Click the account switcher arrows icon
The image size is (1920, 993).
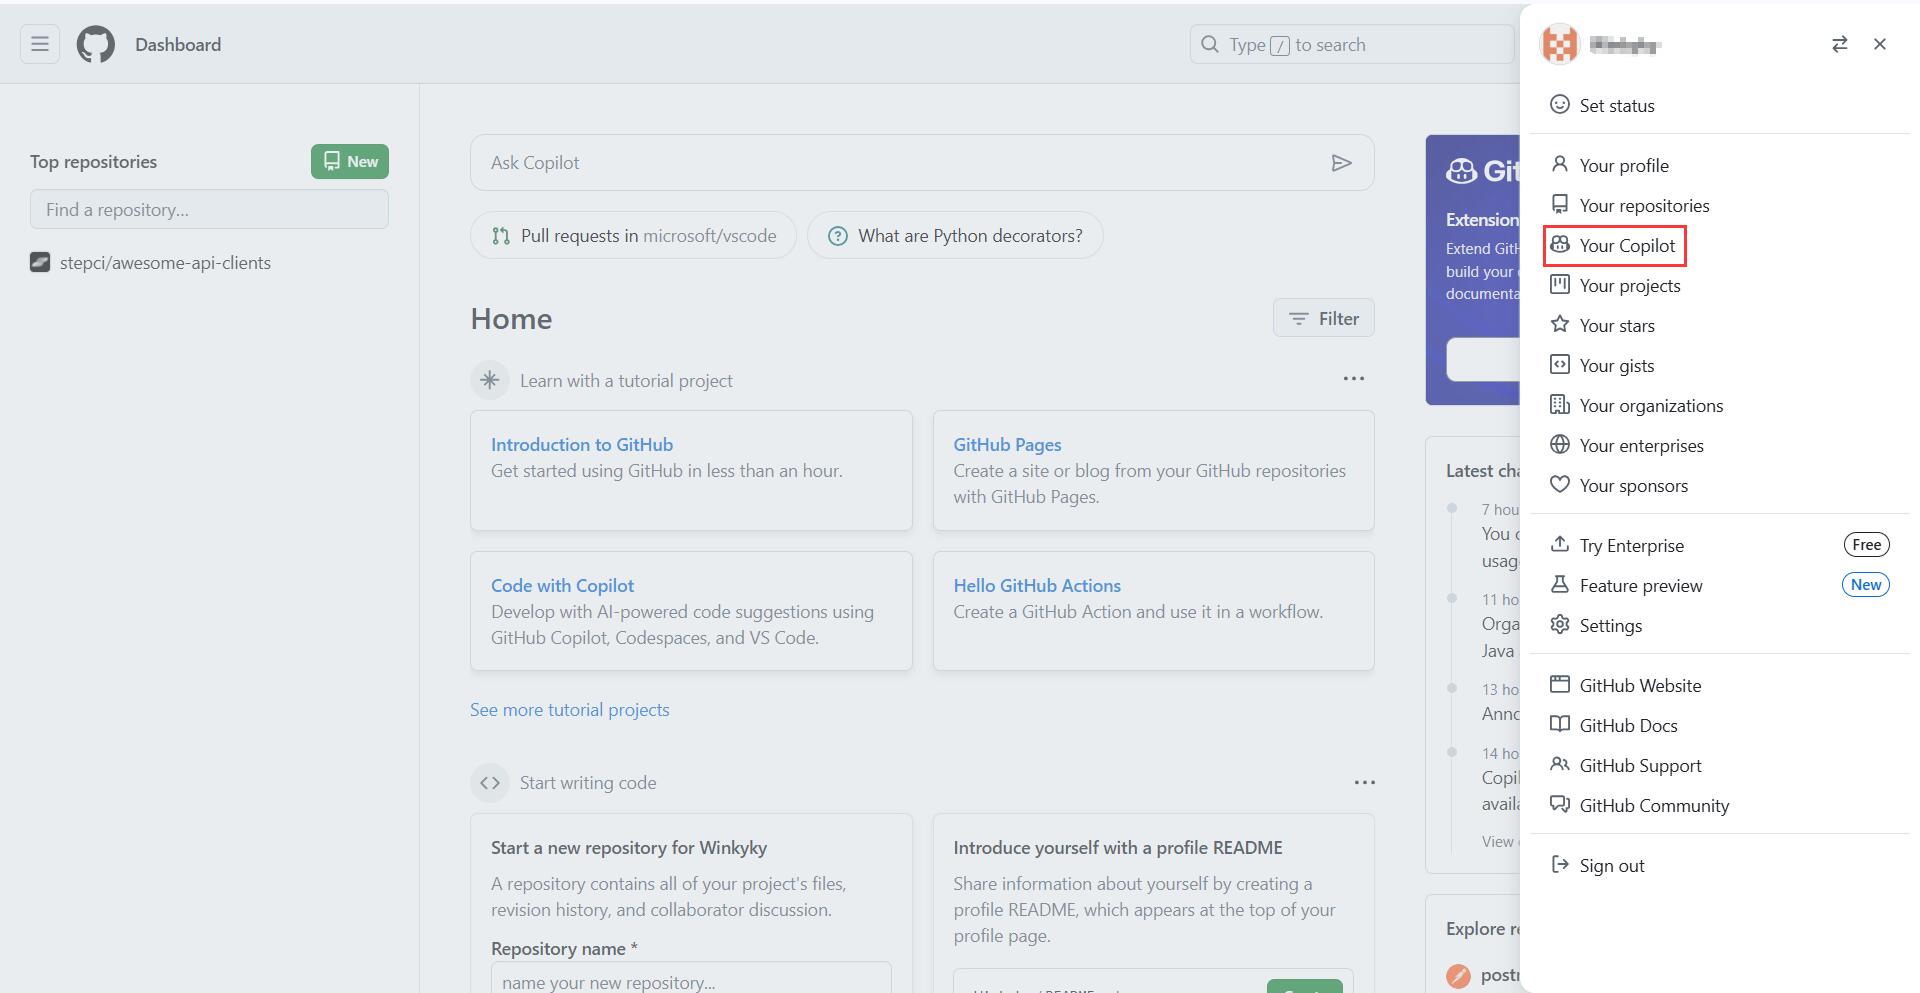click(1840, 44)
